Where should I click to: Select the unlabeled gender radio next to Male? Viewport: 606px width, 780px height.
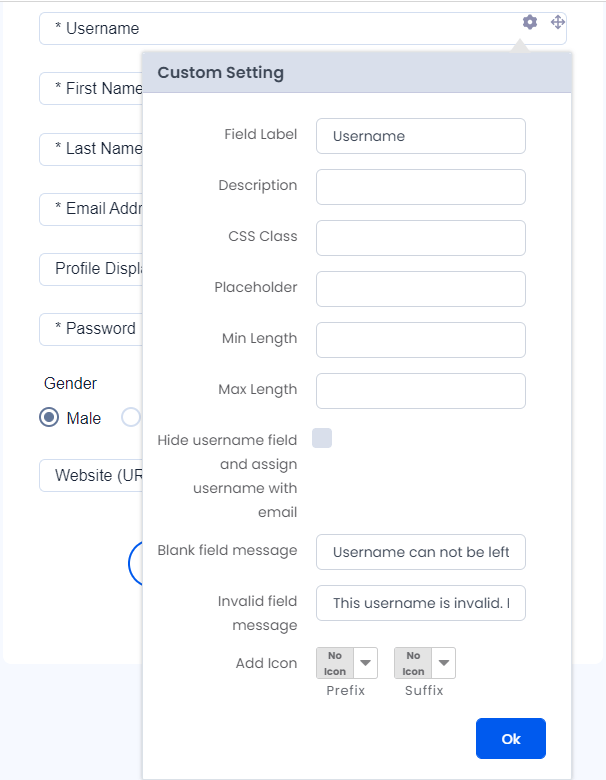[131, 417]
